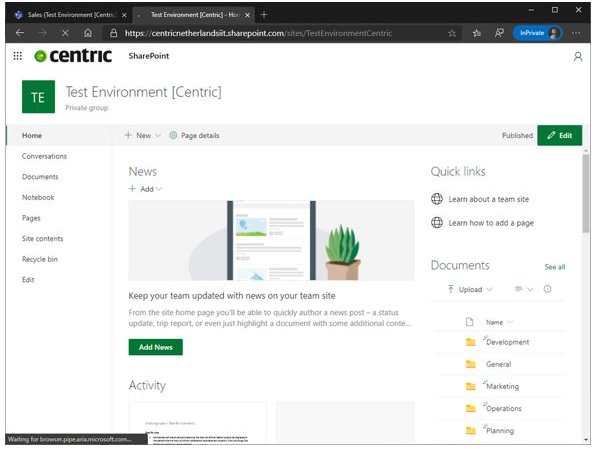
Task: Open the Development folder name
Action: pyautogui.click(x=508, y=342)
